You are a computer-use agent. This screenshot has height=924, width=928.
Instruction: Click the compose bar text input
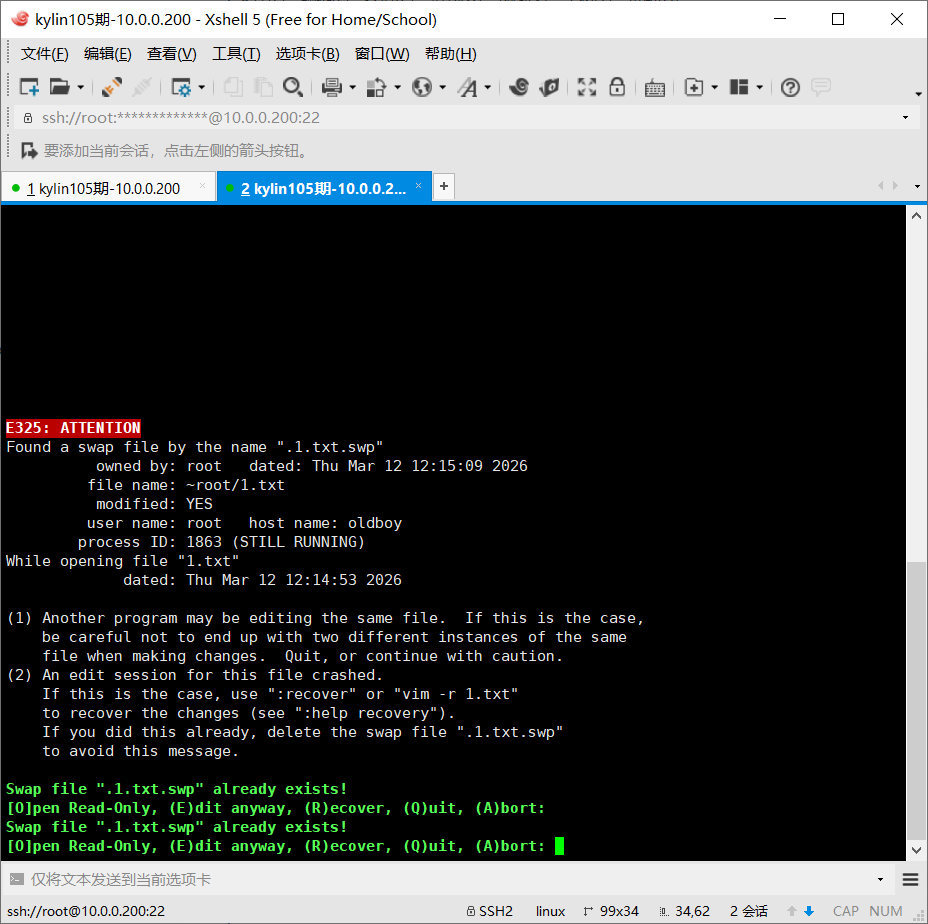click(450, 880)
